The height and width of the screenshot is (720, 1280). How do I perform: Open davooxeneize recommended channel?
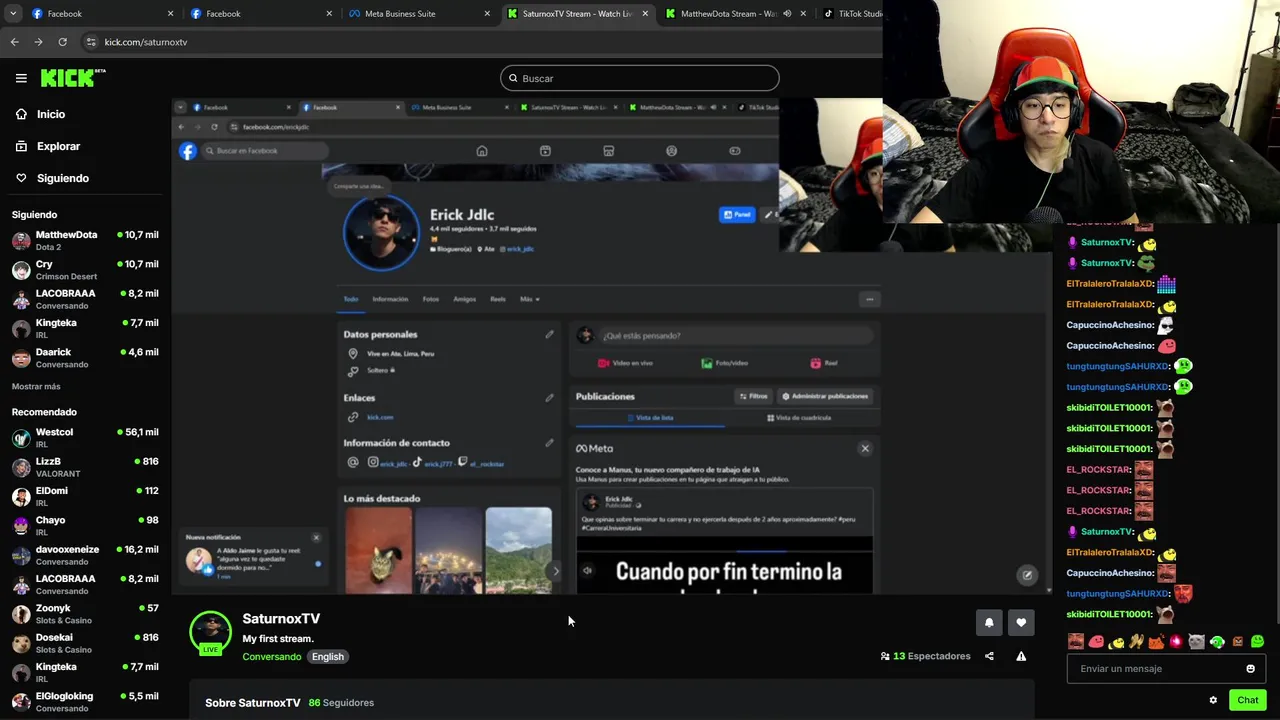pyautogui.click(x=85, y=555)
